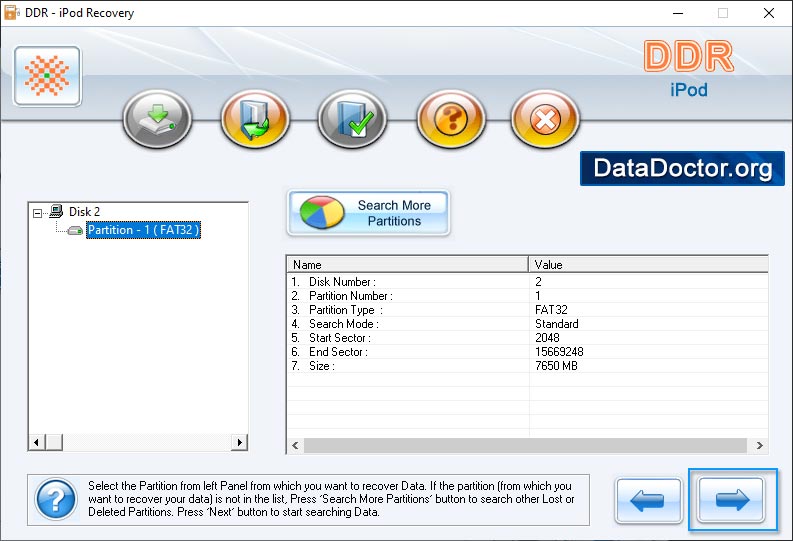
Task: Click the orange starburst logo icon
Action: click(48, 76)
